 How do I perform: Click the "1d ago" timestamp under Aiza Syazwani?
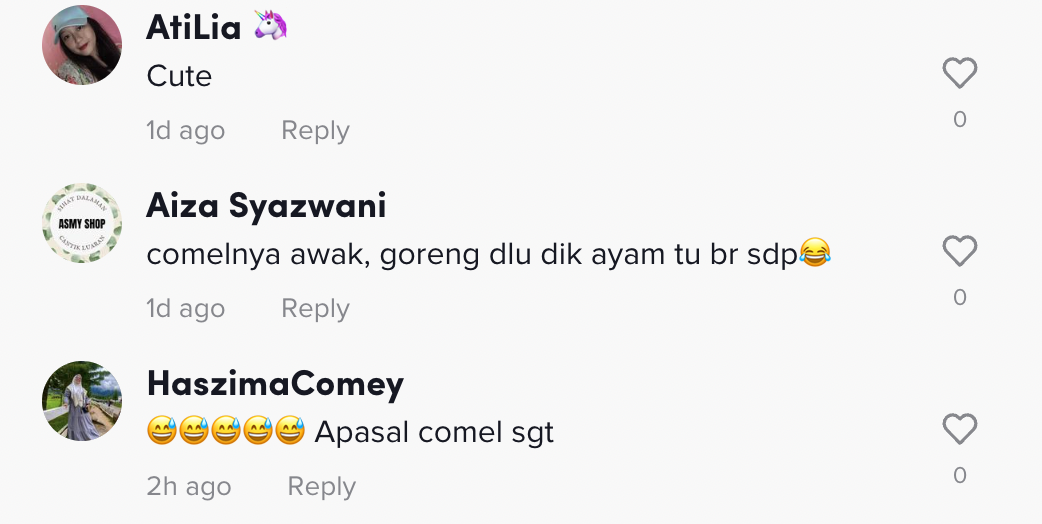(x=185, y=308)
